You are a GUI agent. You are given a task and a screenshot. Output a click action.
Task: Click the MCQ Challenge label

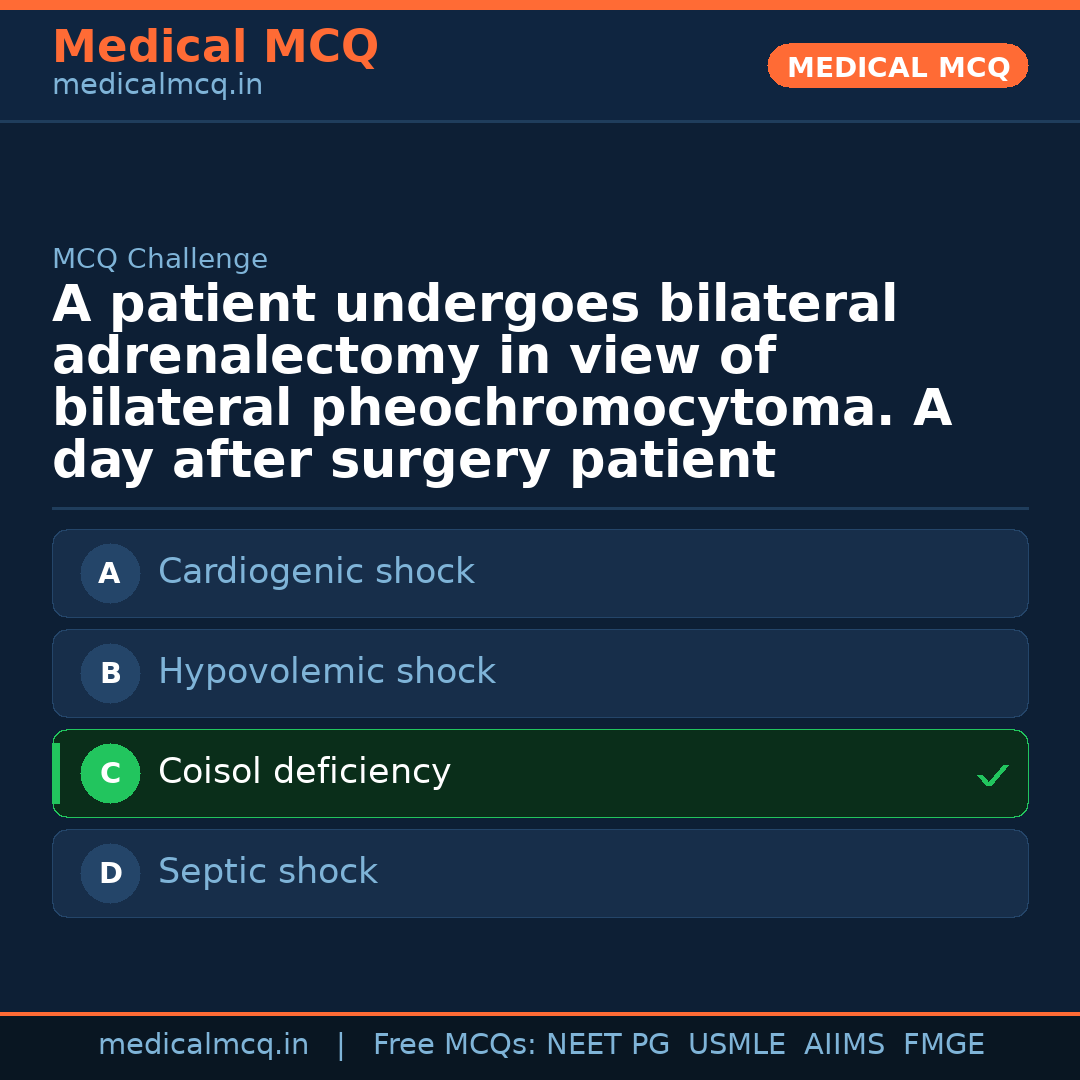160,260
